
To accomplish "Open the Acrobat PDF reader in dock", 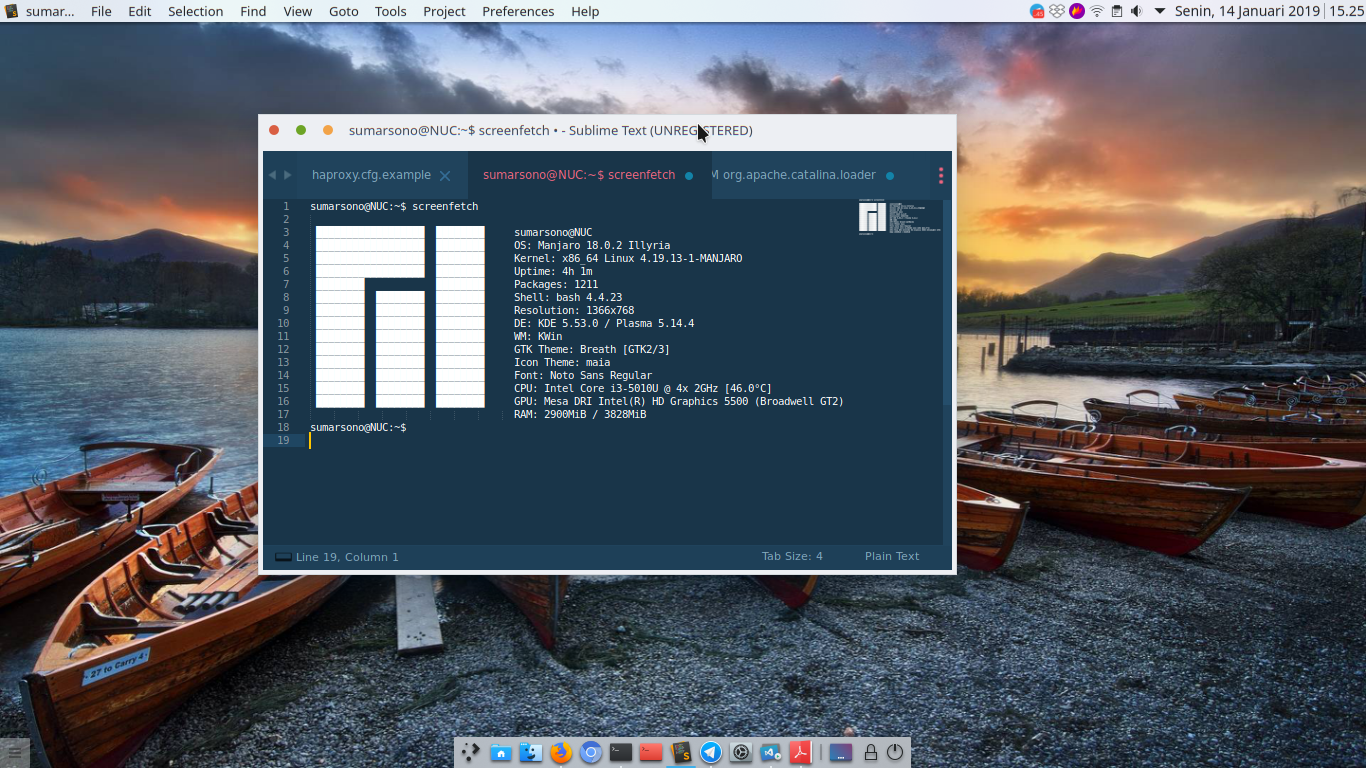I will (x=800, y=752).
